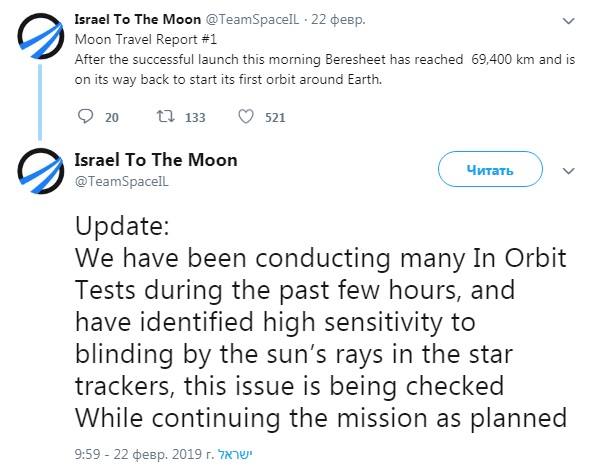The width and height of the screenshot is (600, 471).
Task: Show the 133 retweets count
Action: click(x=195, y=118)
